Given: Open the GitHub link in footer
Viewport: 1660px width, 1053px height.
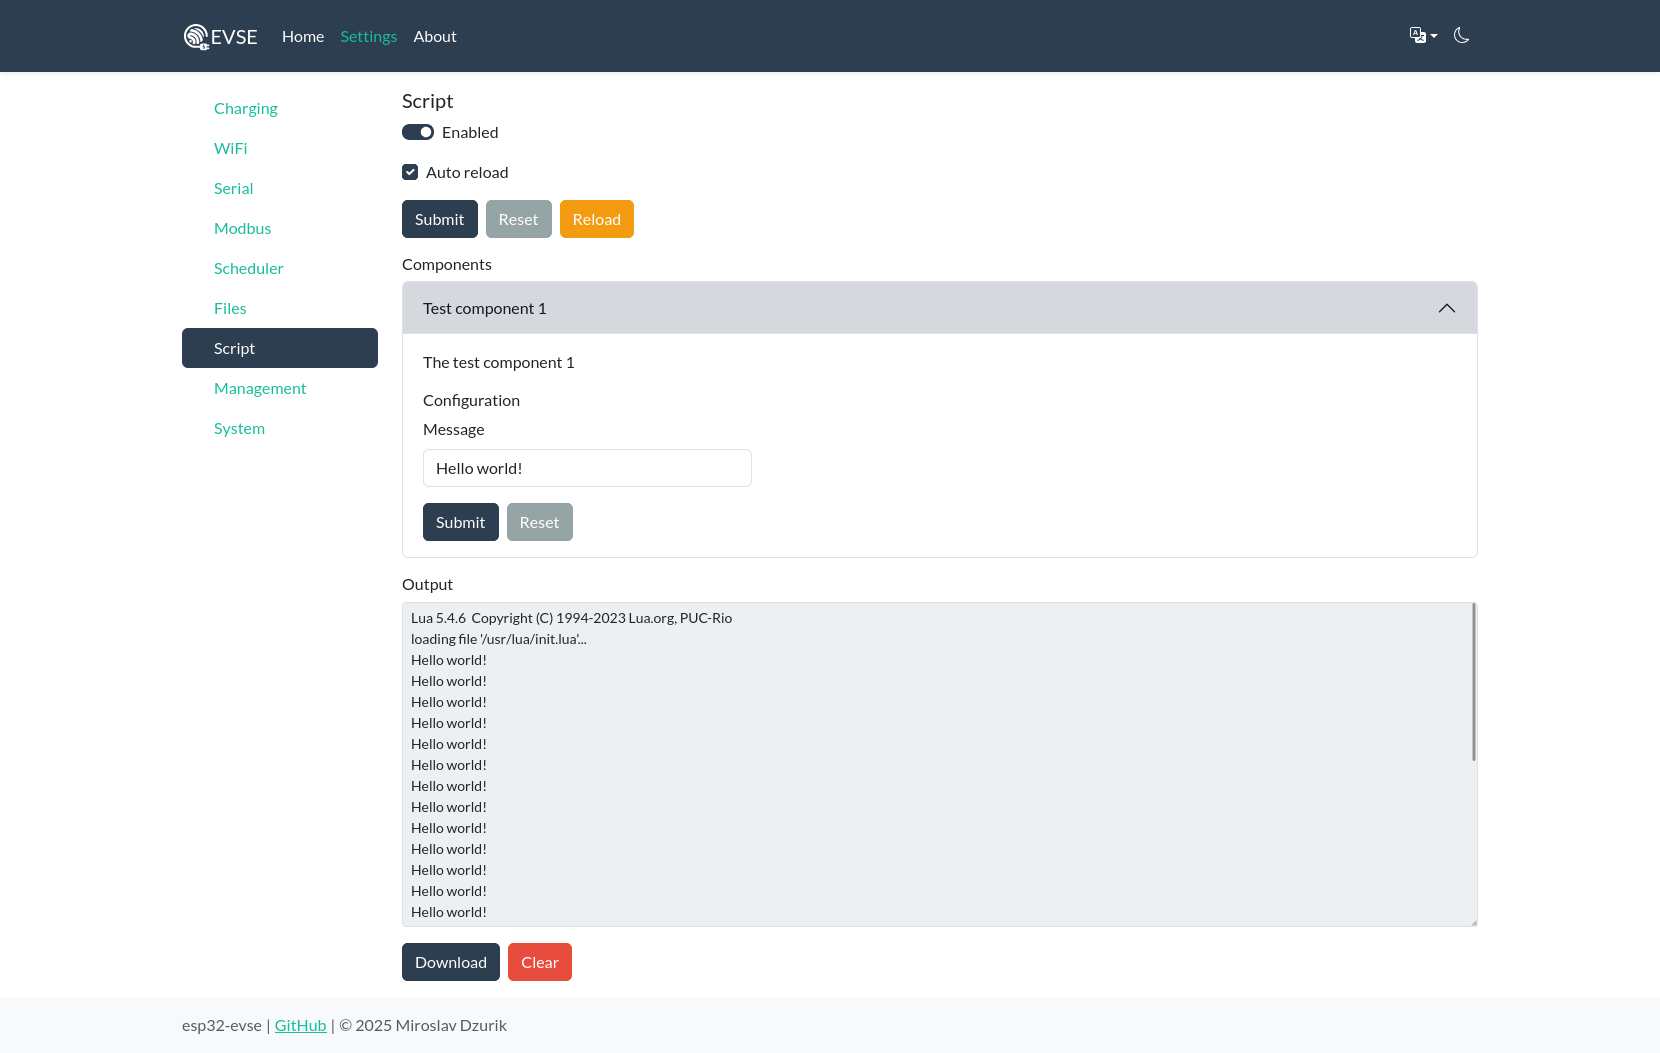Looking at the screenshot, I should click(x=301, y=1025).
